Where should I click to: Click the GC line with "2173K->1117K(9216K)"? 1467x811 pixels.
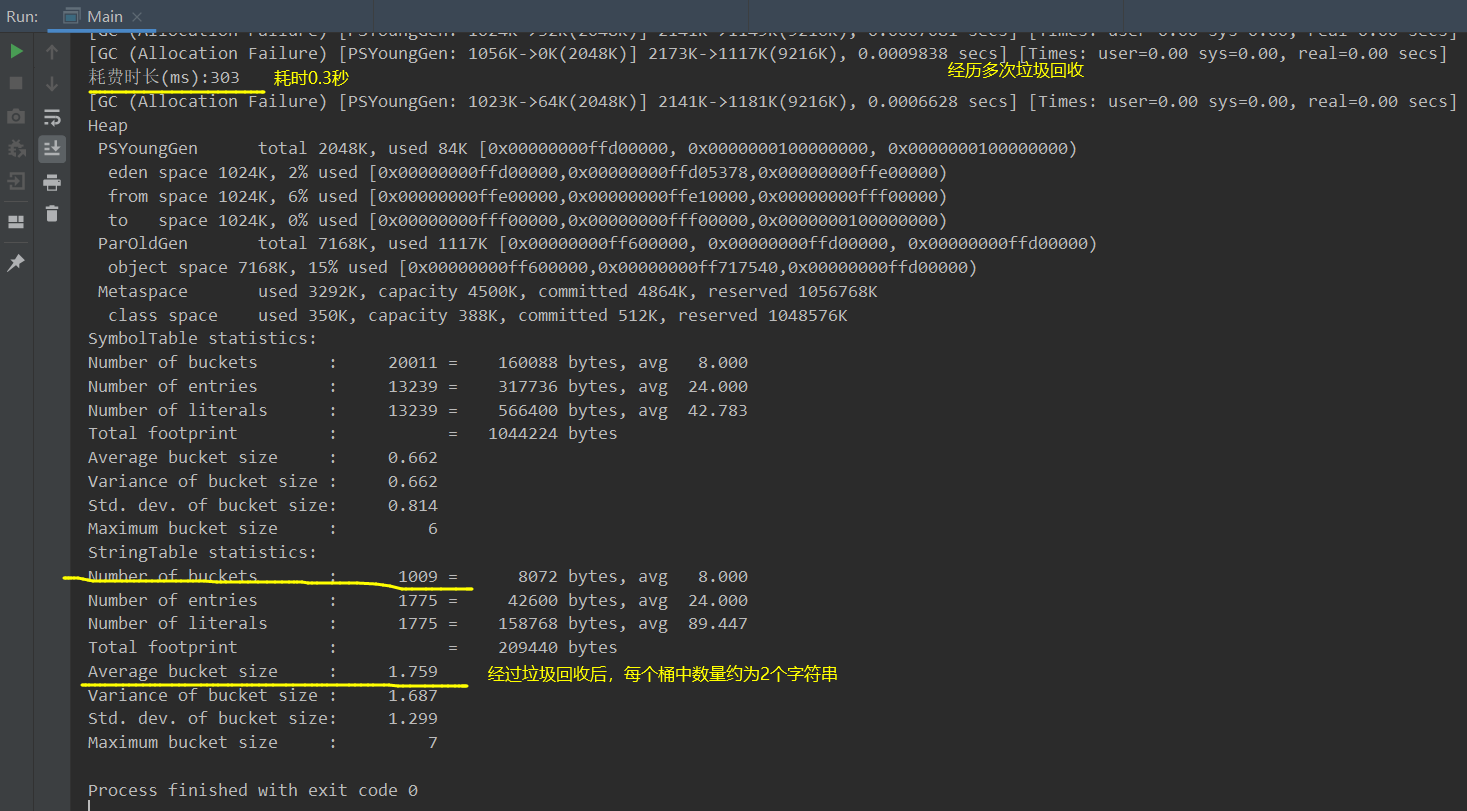[768, 53]
